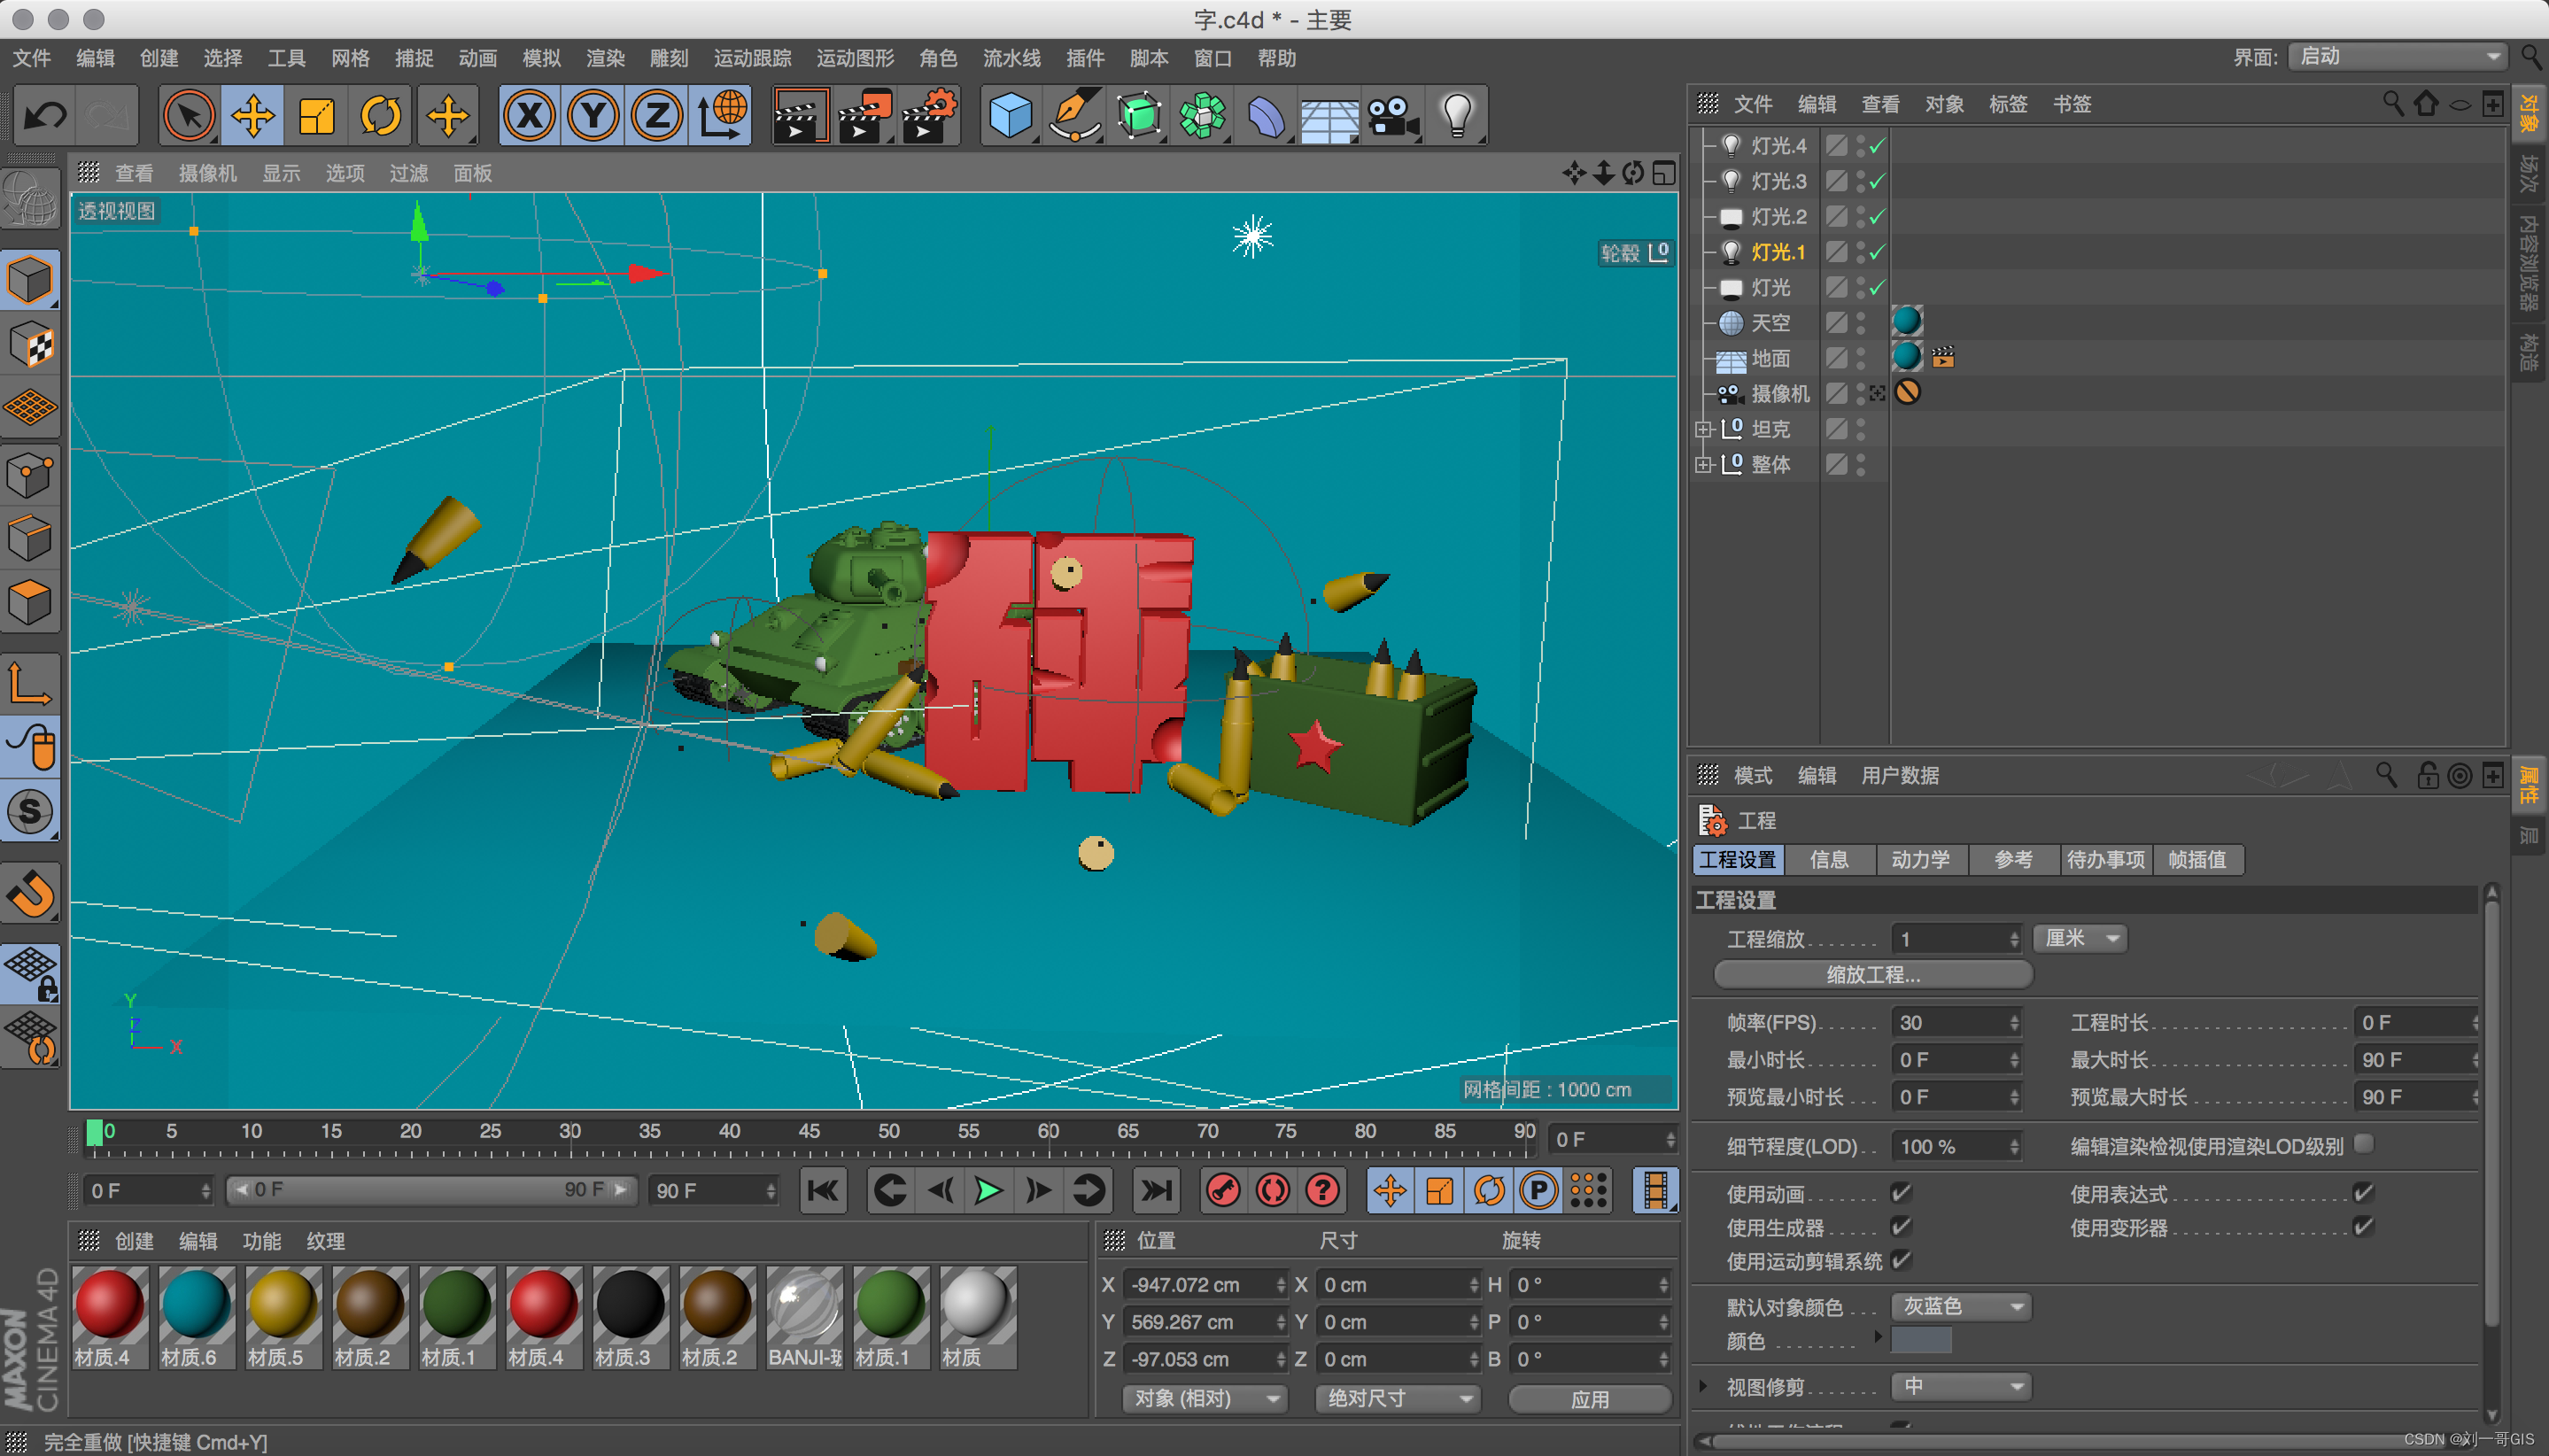2549x1456 pixels.
Task: Open the render settings icon
Action: (x=928, y=116)
